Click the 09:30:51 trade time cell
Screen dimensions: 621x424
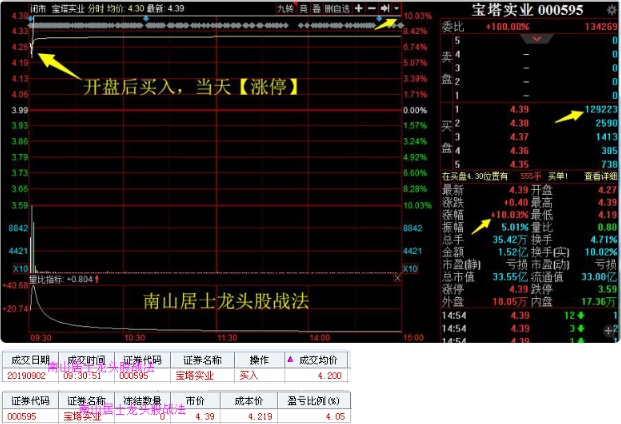click(x=82, y=375)
